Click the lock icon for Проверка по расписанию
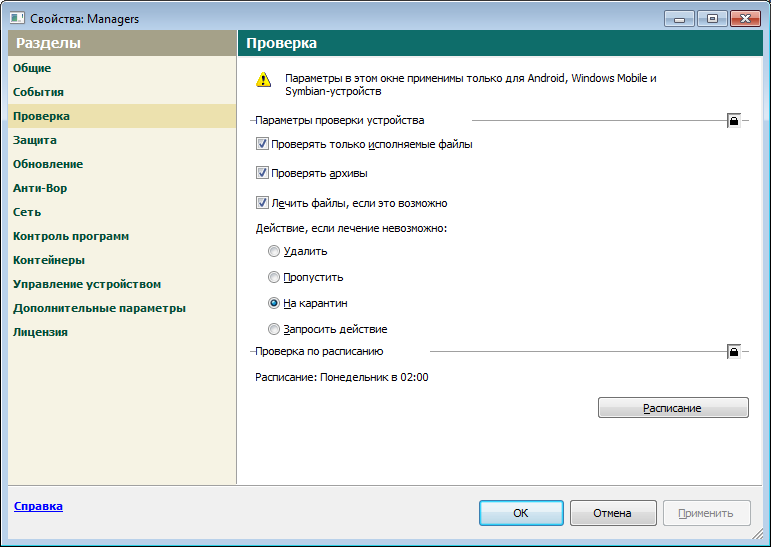The height and width of the screenshot is (547, 771). coord(734,352)
